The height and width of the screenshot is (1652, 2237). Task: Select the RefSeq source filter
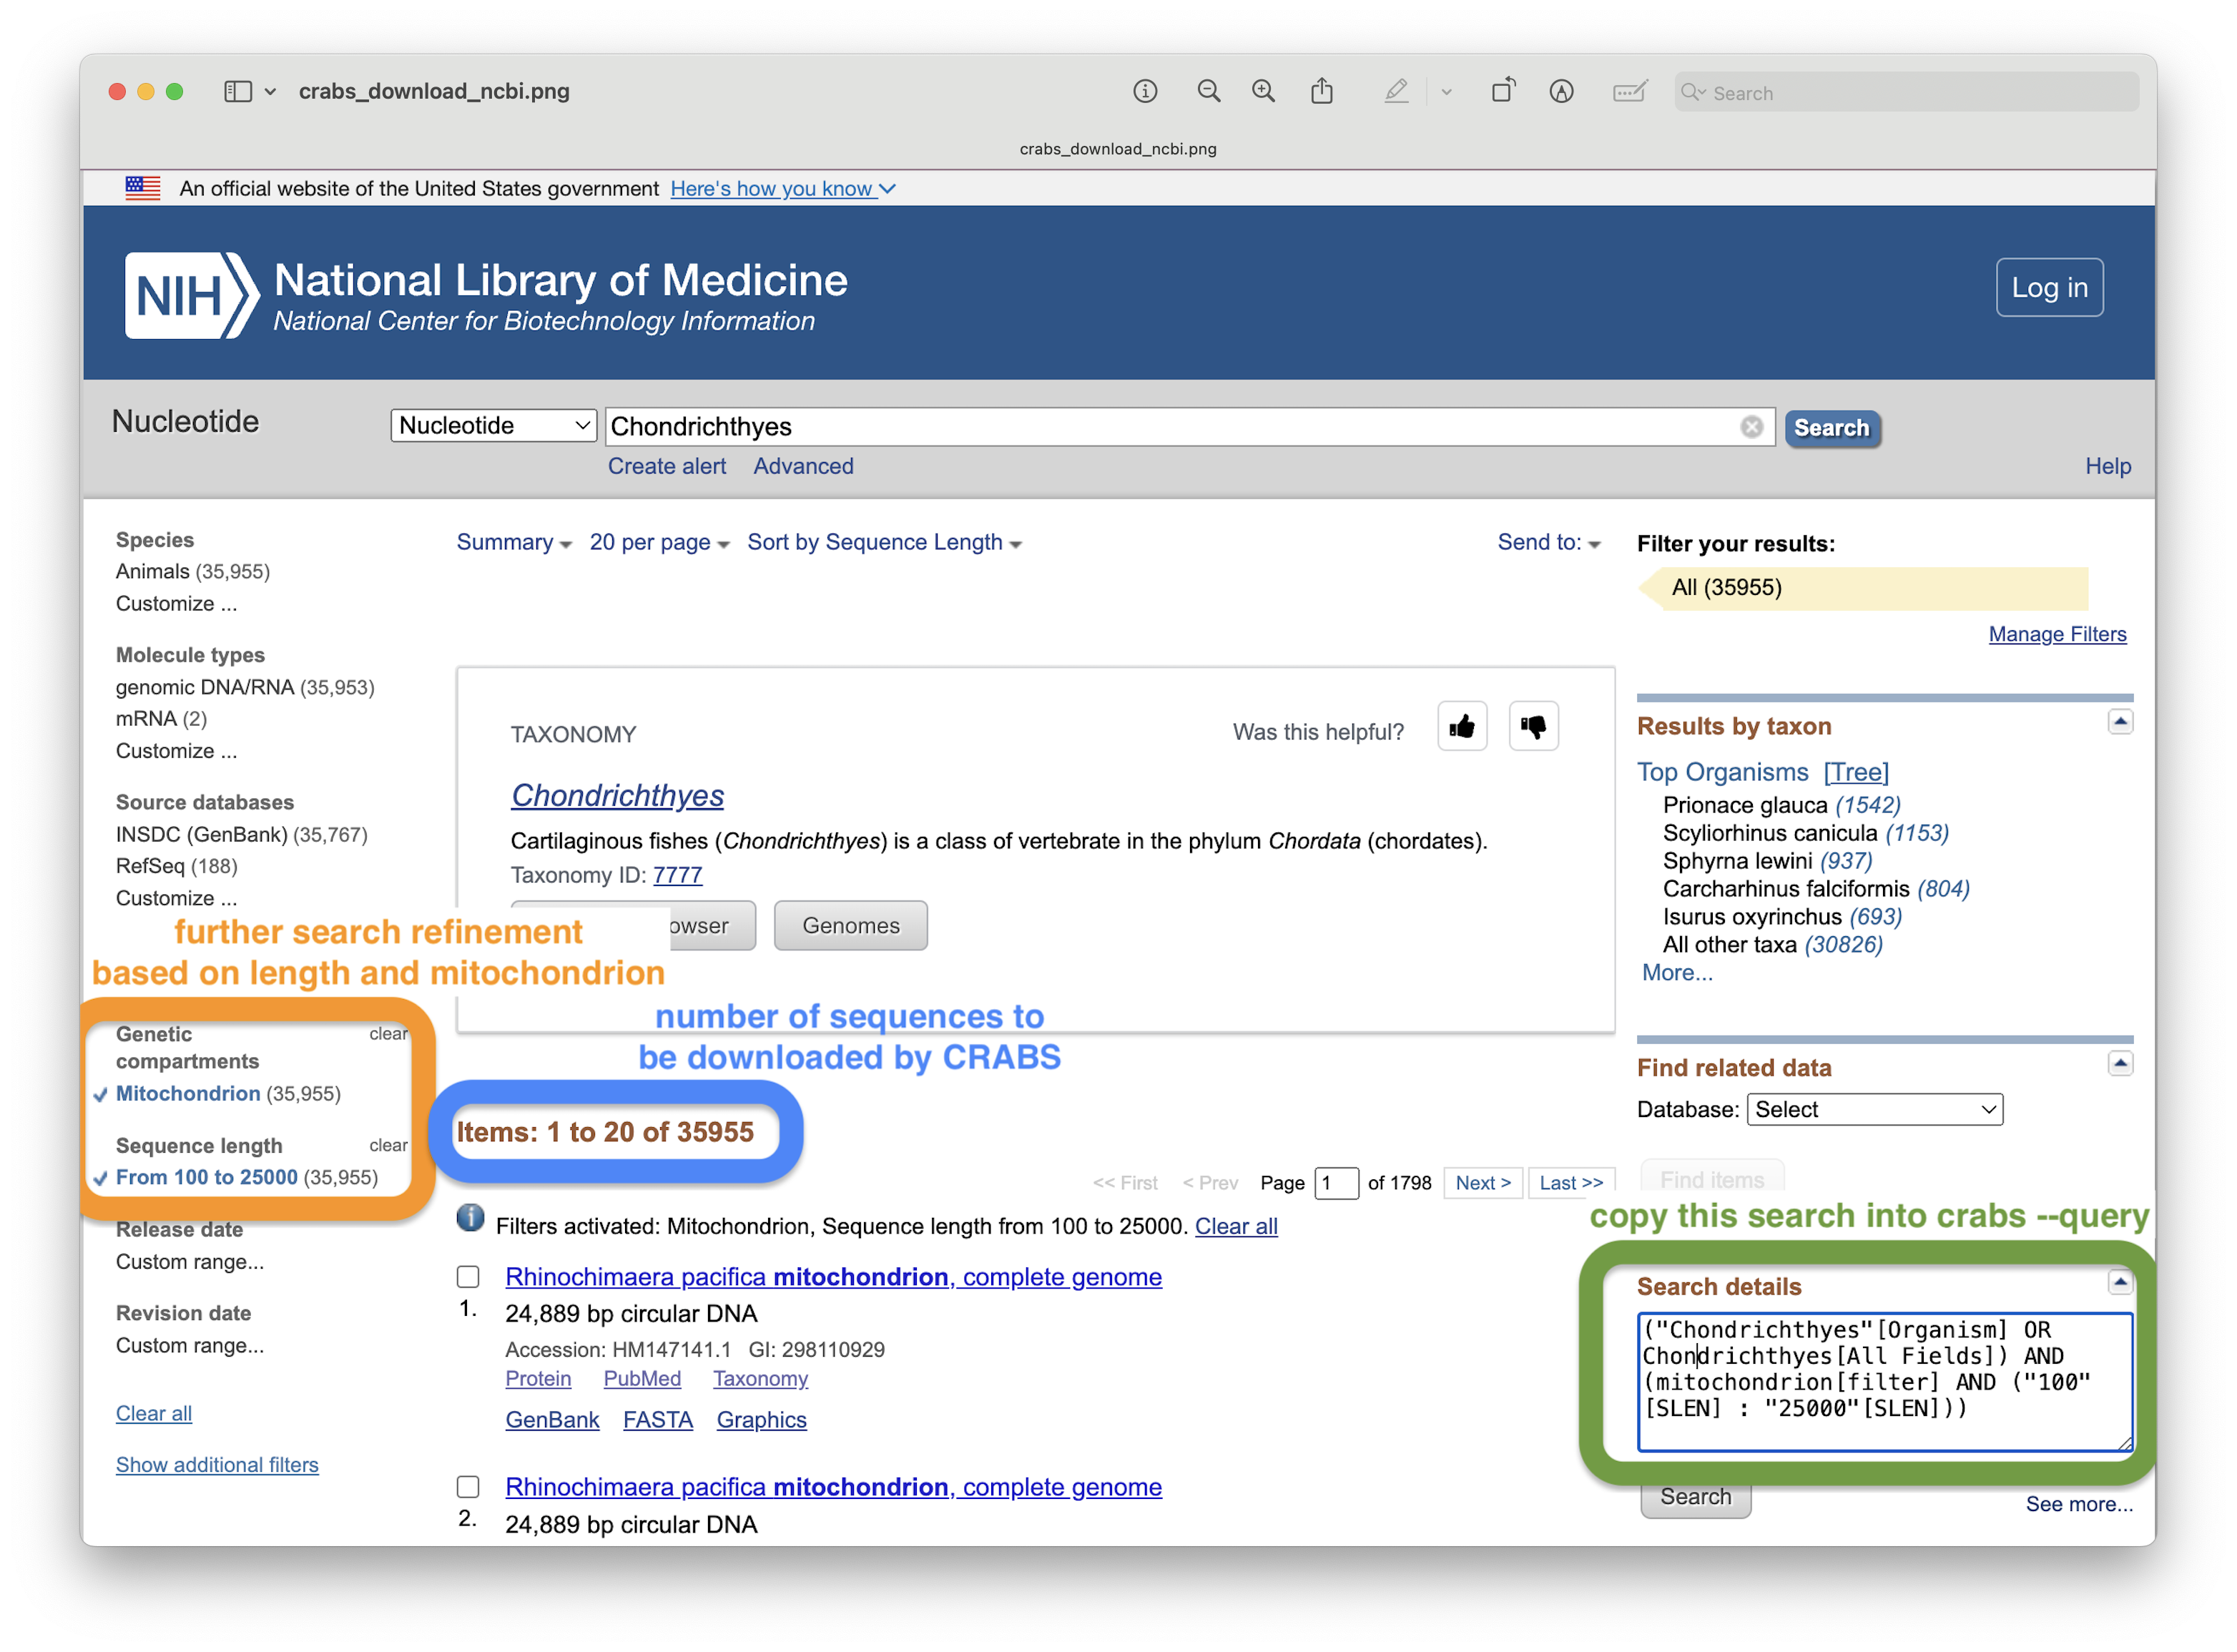150,866
